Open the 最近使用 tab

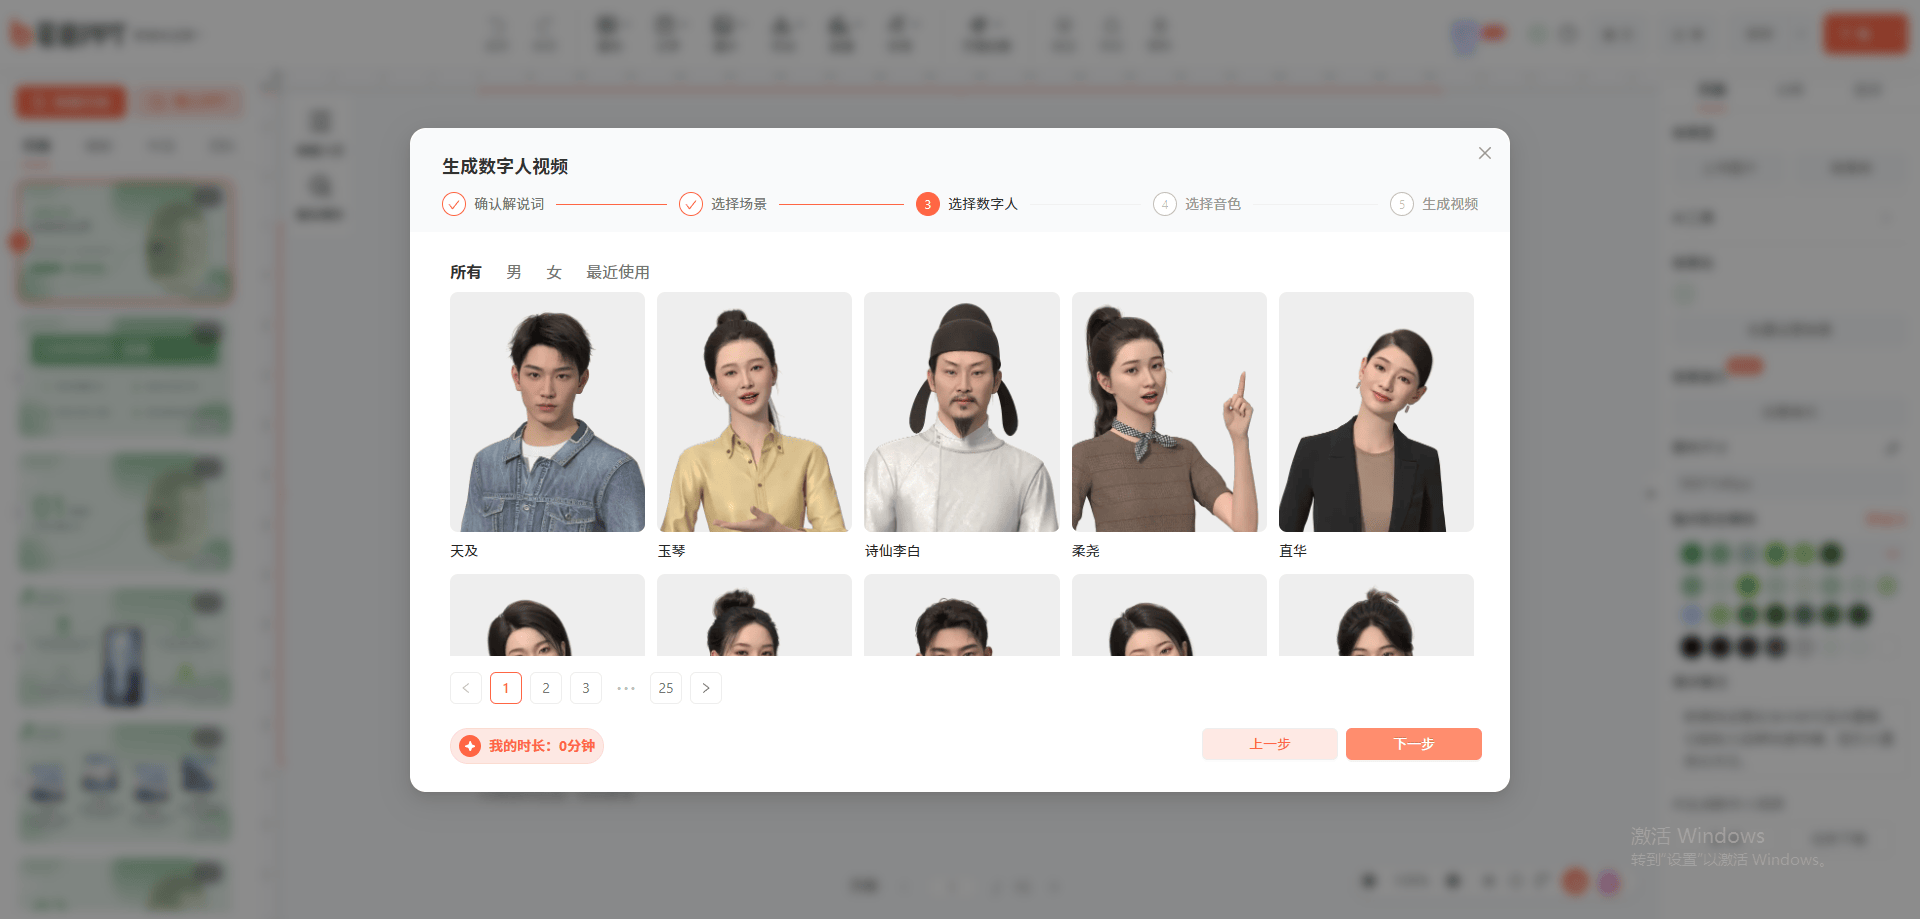pos(617,272)
